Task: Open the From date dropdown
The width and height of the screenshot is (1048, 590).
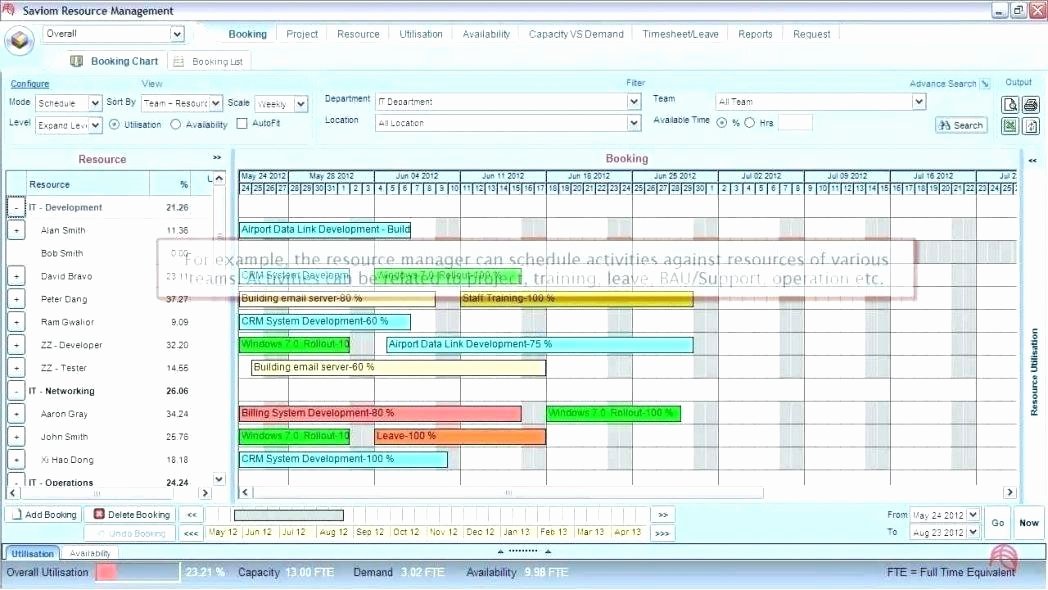Action: coord(972,515)
